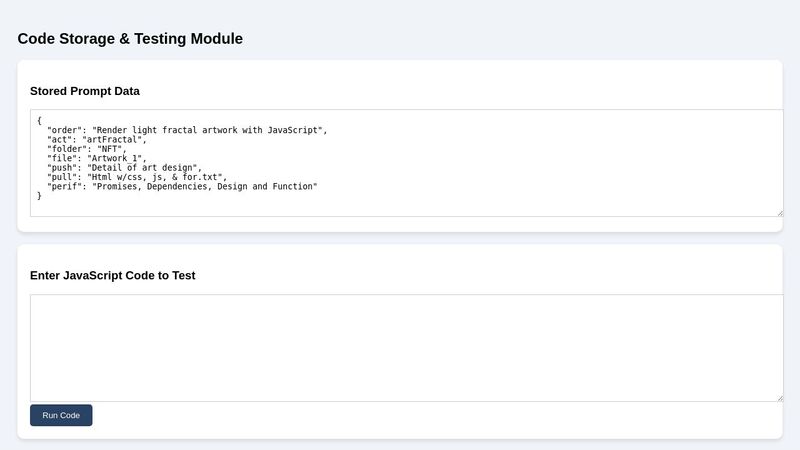This screenshot has width=800, height=450.
Task: Click resize handle of JavaScript code textarea
Action: [x=778, y=396]
